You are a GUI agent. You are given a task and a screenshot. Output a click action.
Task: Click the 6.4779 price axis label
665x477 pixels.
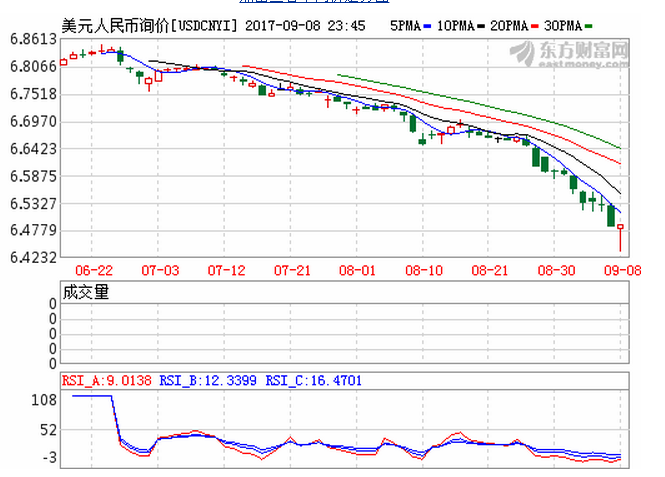coord(34,230)
